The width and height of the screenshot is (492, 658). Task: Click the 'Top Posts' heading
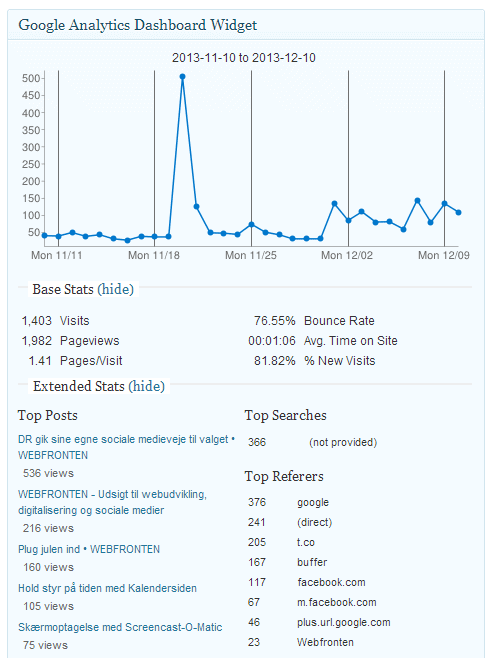(47, 415)
